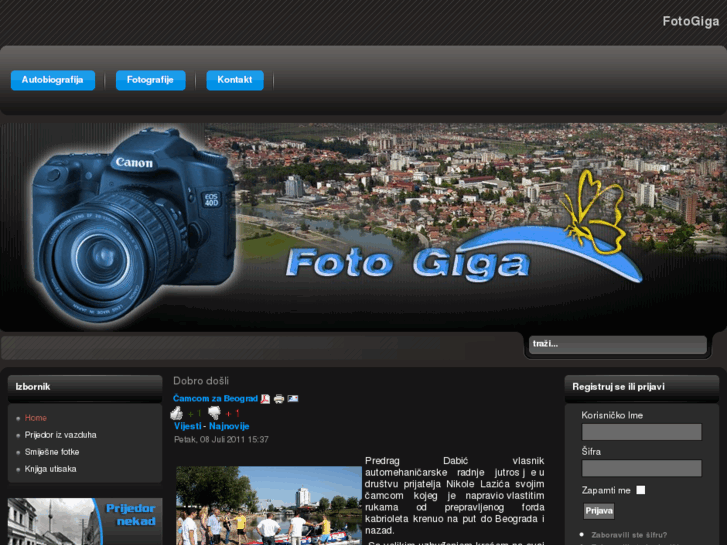Click the print icon beside article title
727x545 pixels.
pyautogui.click(x=279, y=399)
